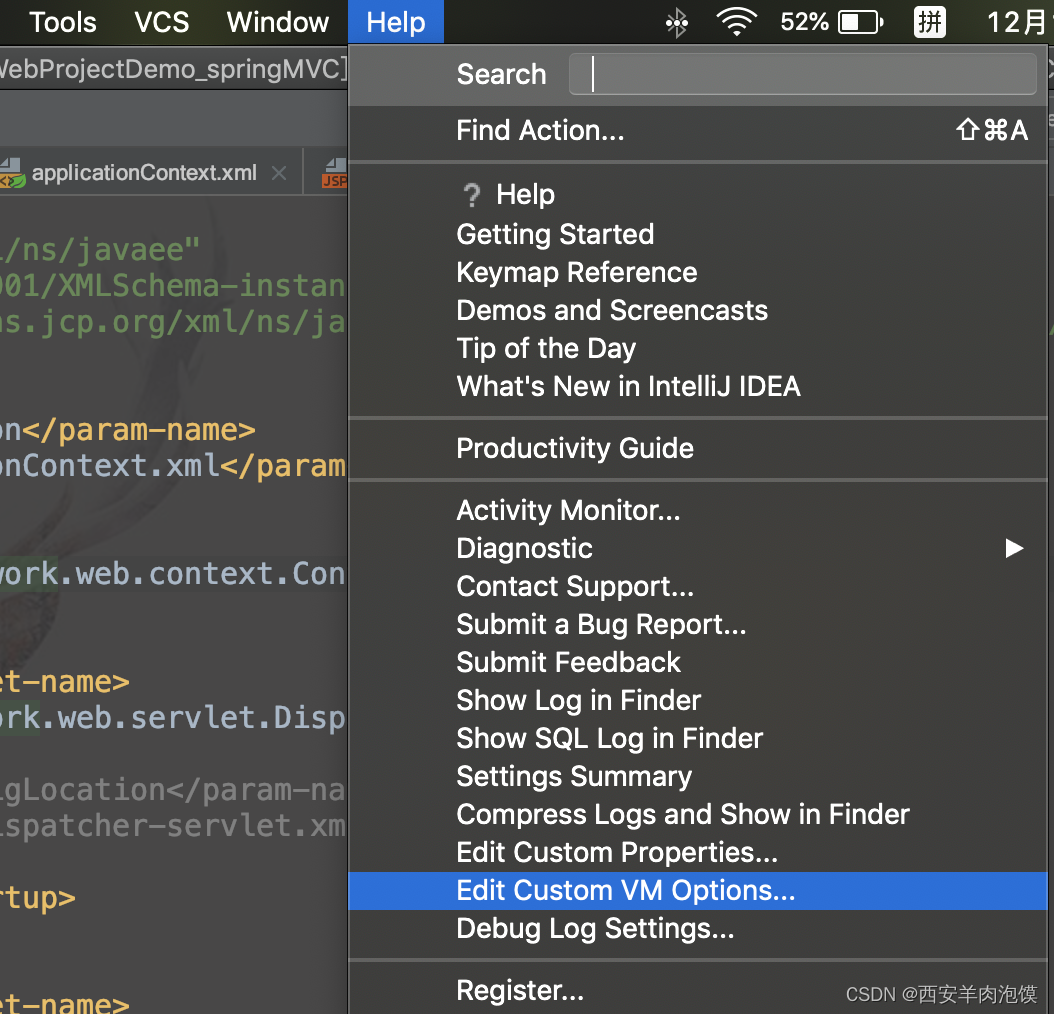Image resolution: width=1054 pixels, height=1014 pixels.
Task: Close the open Help menu
Action: (x=395, y=22)
